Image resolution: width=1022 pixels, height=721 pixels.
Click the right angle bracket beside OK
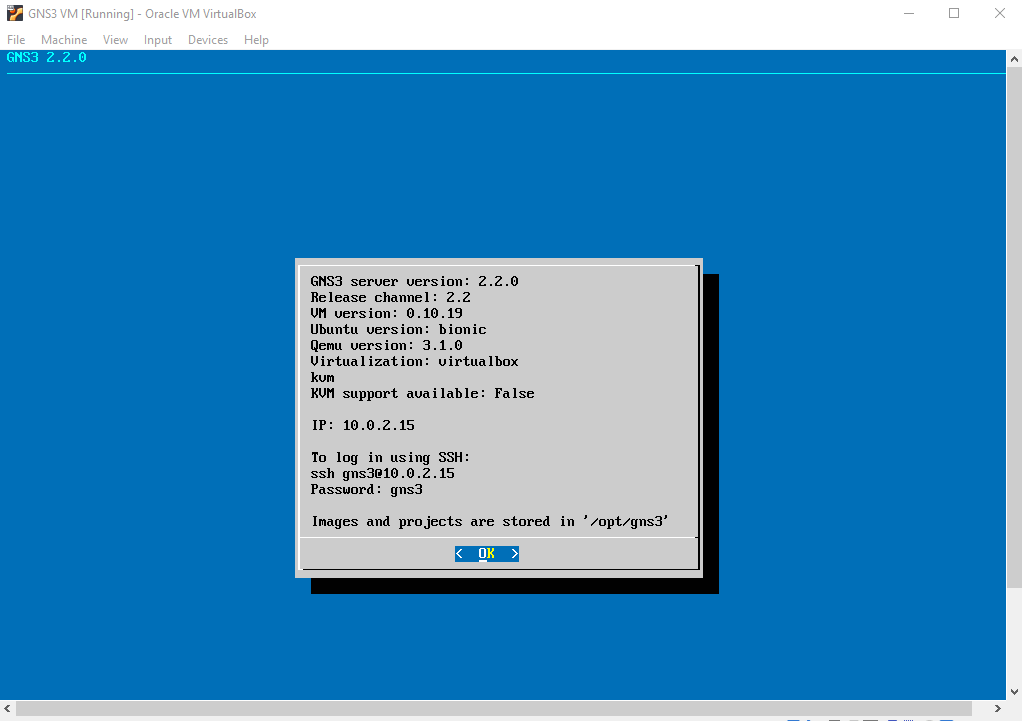pos(514,553)
